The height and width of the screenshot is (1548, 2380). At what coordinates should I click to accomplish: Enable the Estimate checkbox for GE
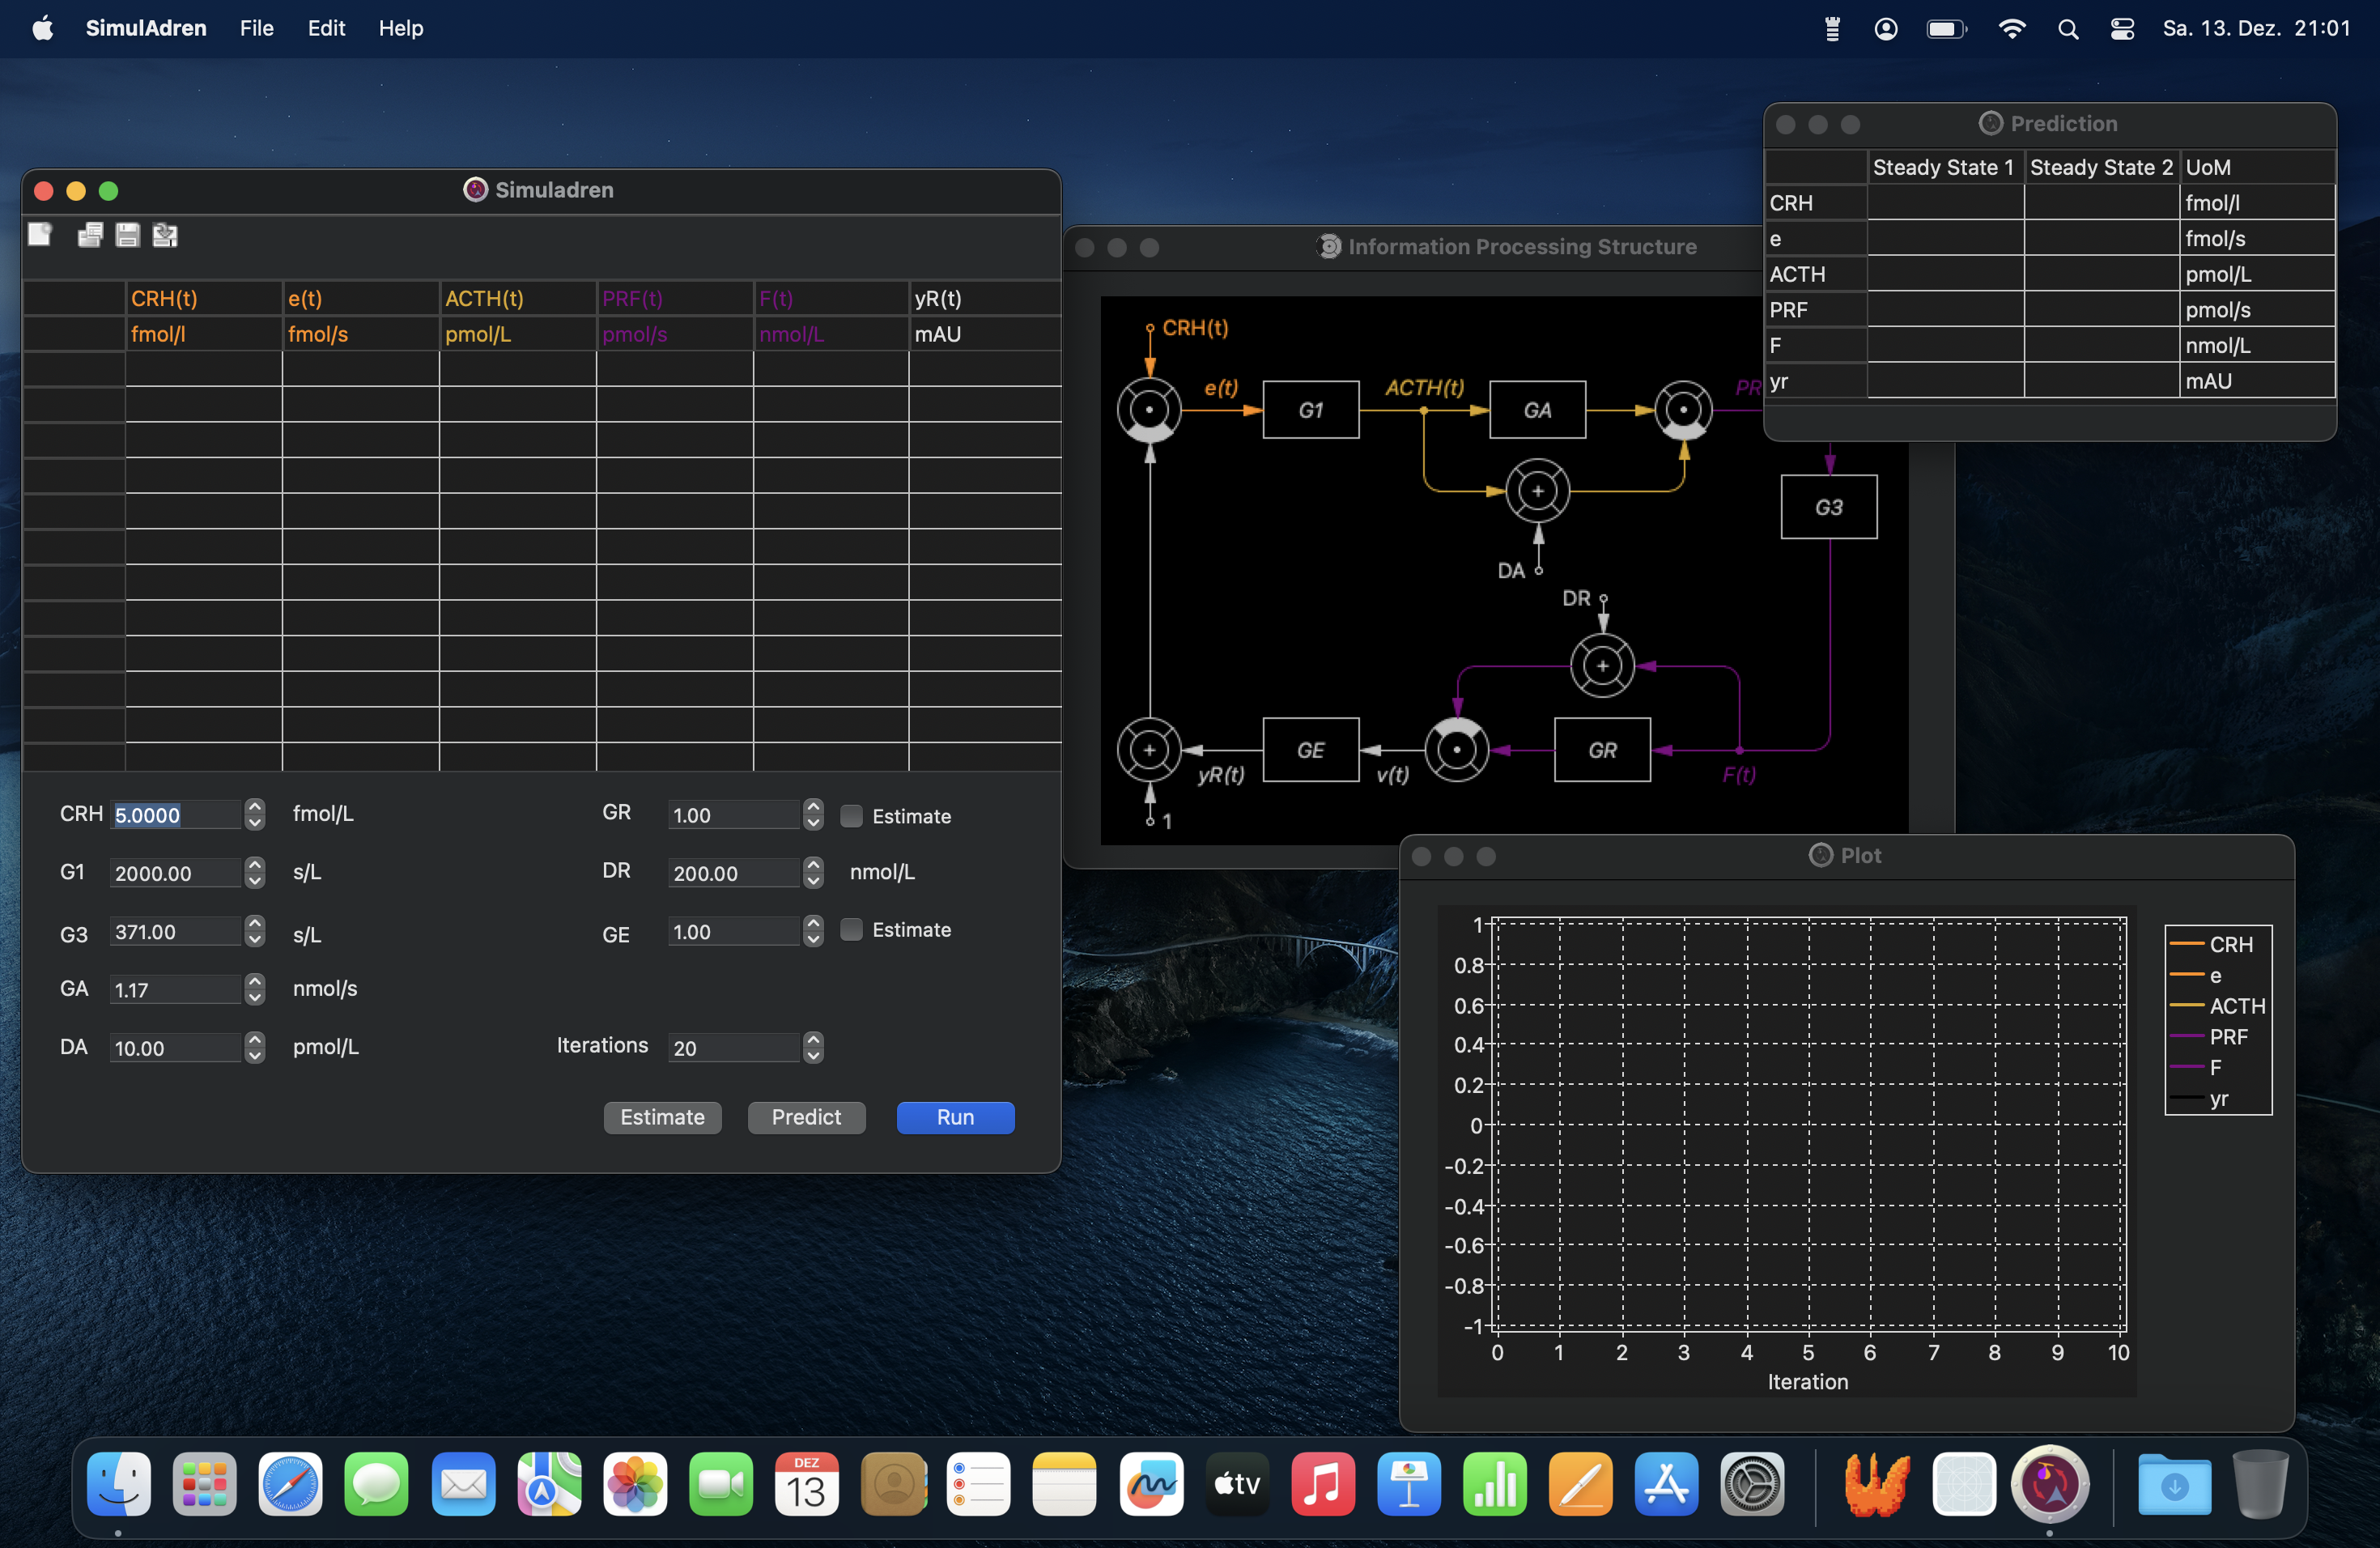851,930
